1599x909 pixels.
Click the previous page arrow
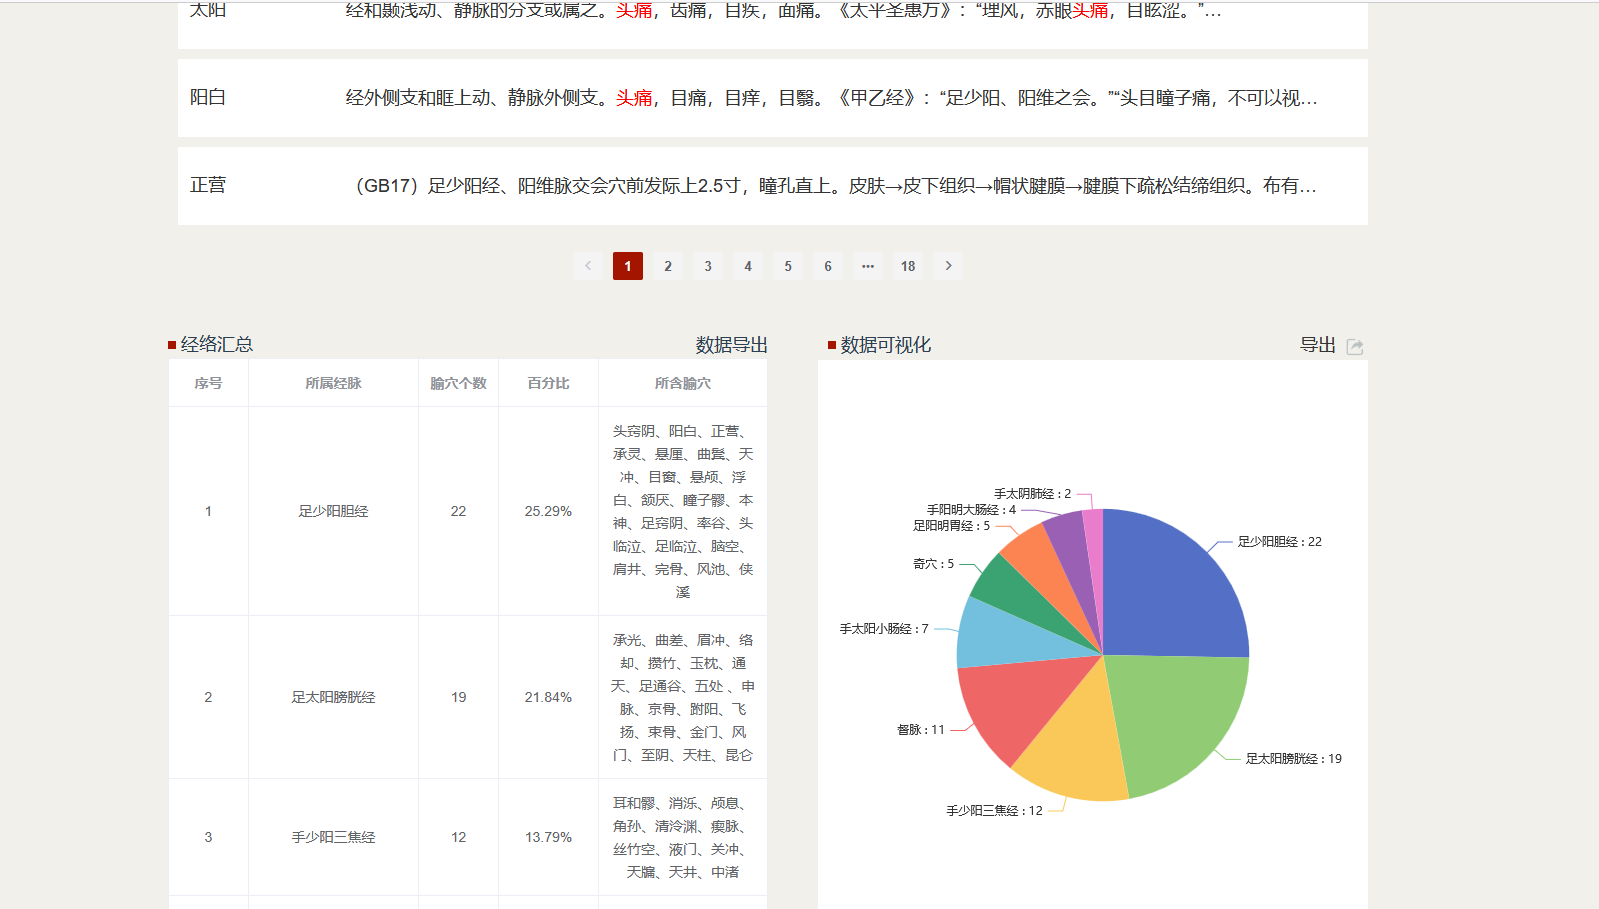coord(588,266)
